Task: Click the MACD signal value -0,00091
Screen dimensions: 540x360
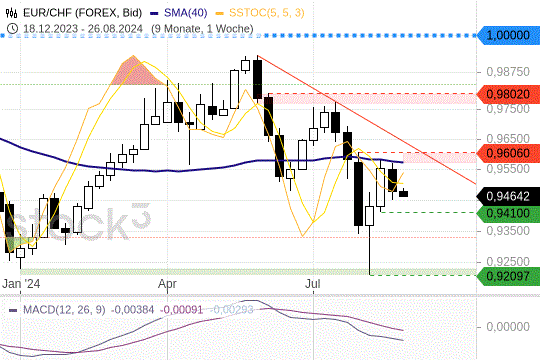Action: click(x=181, y=310)
